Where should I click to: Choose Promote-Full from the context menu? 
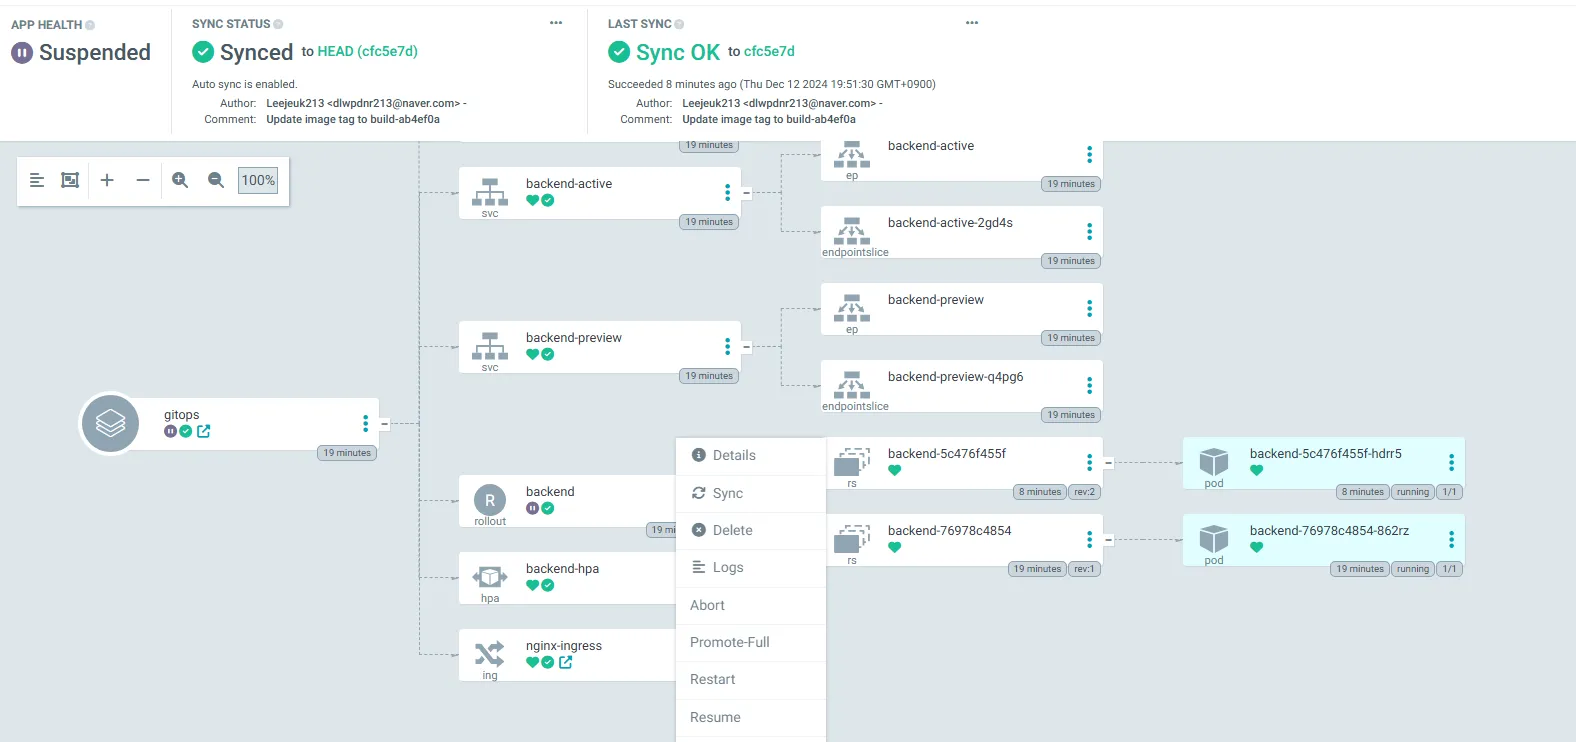(x=751, y=642)
